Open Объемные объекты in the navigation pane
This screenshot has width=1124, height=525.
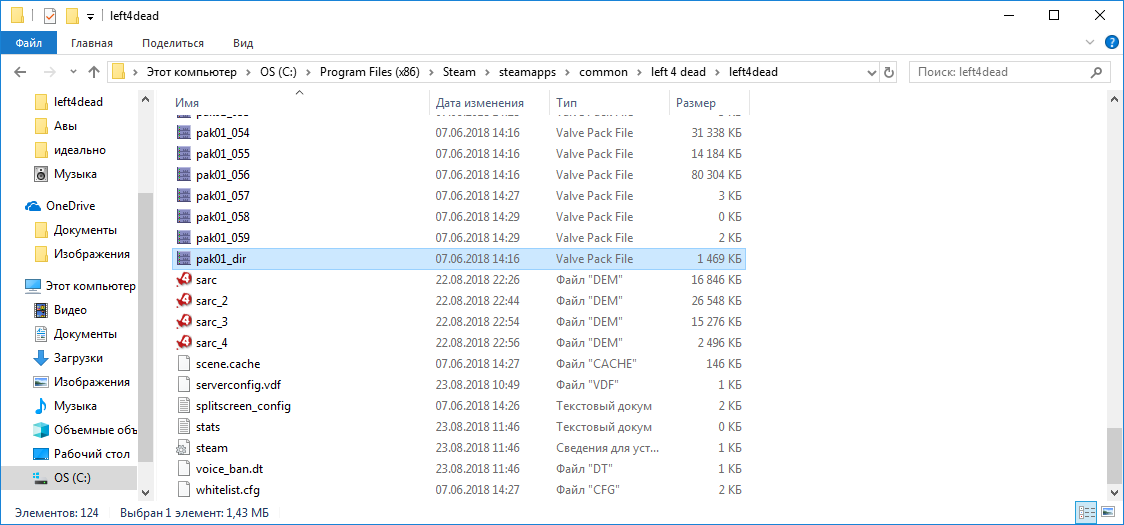point(85,430)
